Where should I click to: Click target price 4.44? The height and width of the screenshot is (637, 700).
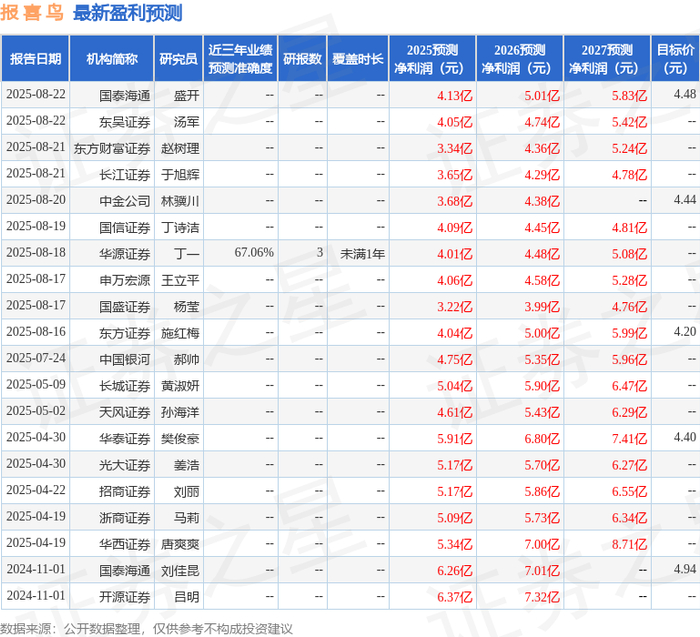click(685, 200)
